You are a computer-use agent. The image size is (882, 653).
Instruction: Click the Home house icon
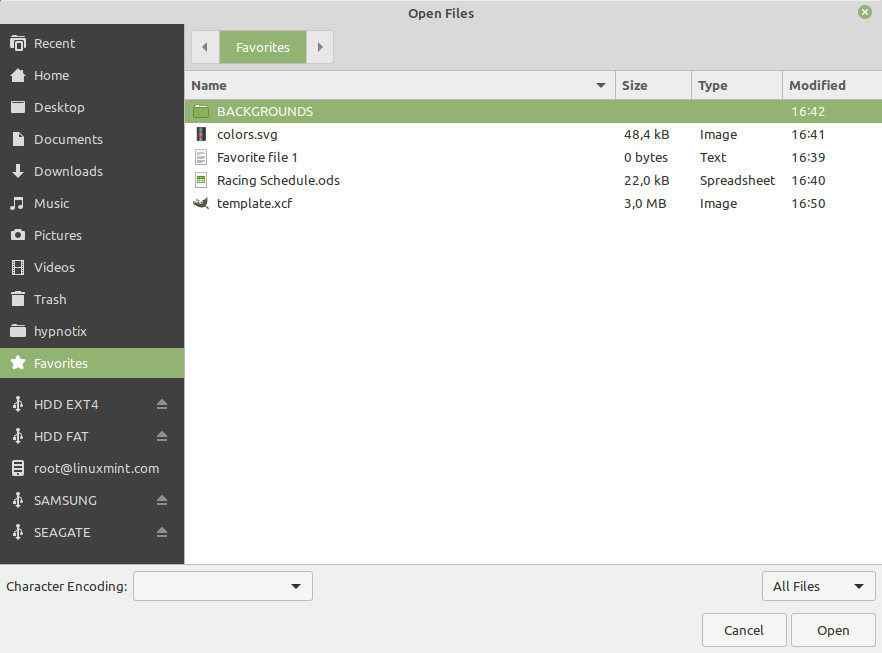pos(18,75)
